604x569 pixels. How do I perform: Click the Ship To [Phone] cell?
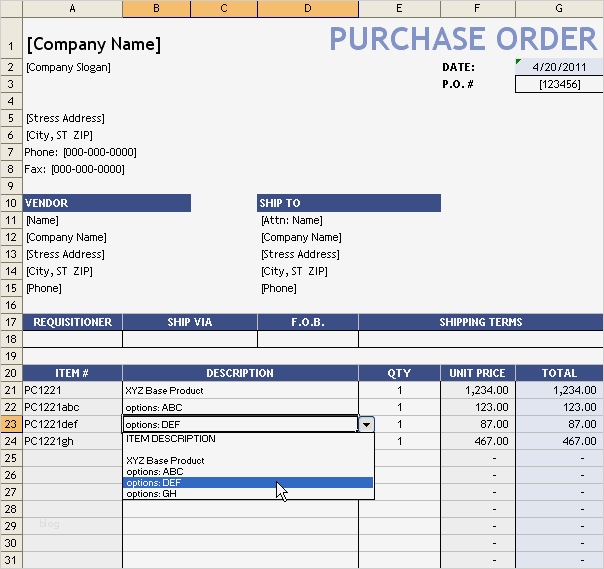tap(279, 288)
